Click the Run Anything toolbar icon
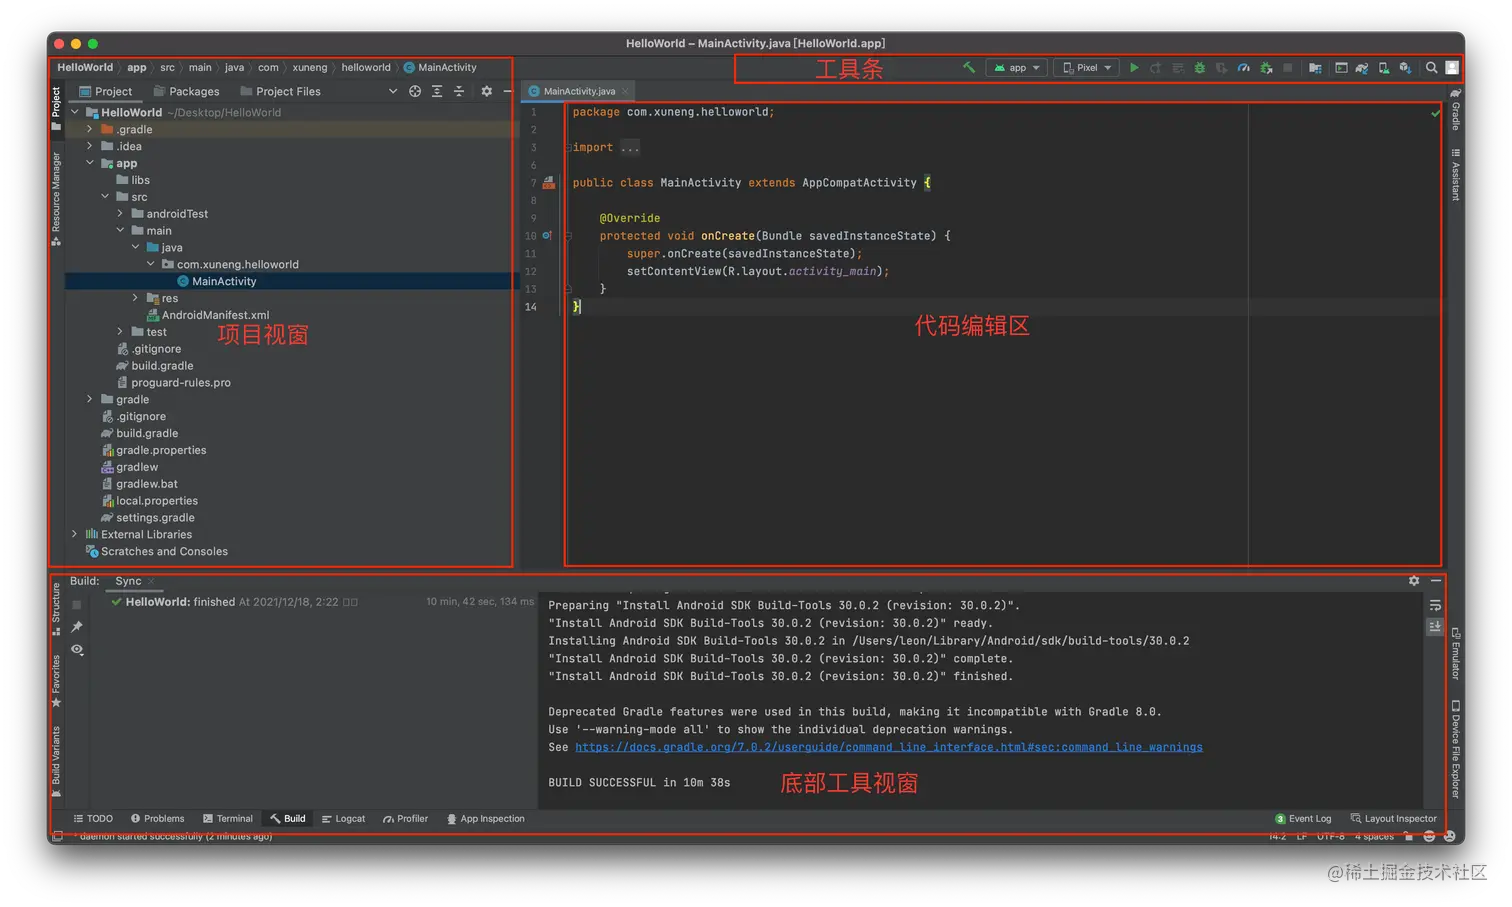This screenshot has width=1512, height=907. pos(1341,68)
